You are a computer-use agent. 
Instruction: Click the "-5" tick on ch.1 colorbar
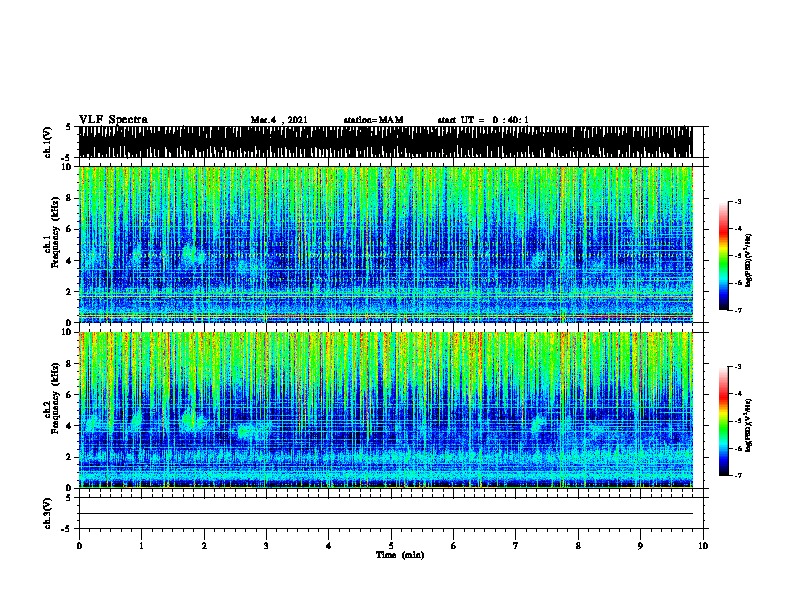(x=738, y=256)
